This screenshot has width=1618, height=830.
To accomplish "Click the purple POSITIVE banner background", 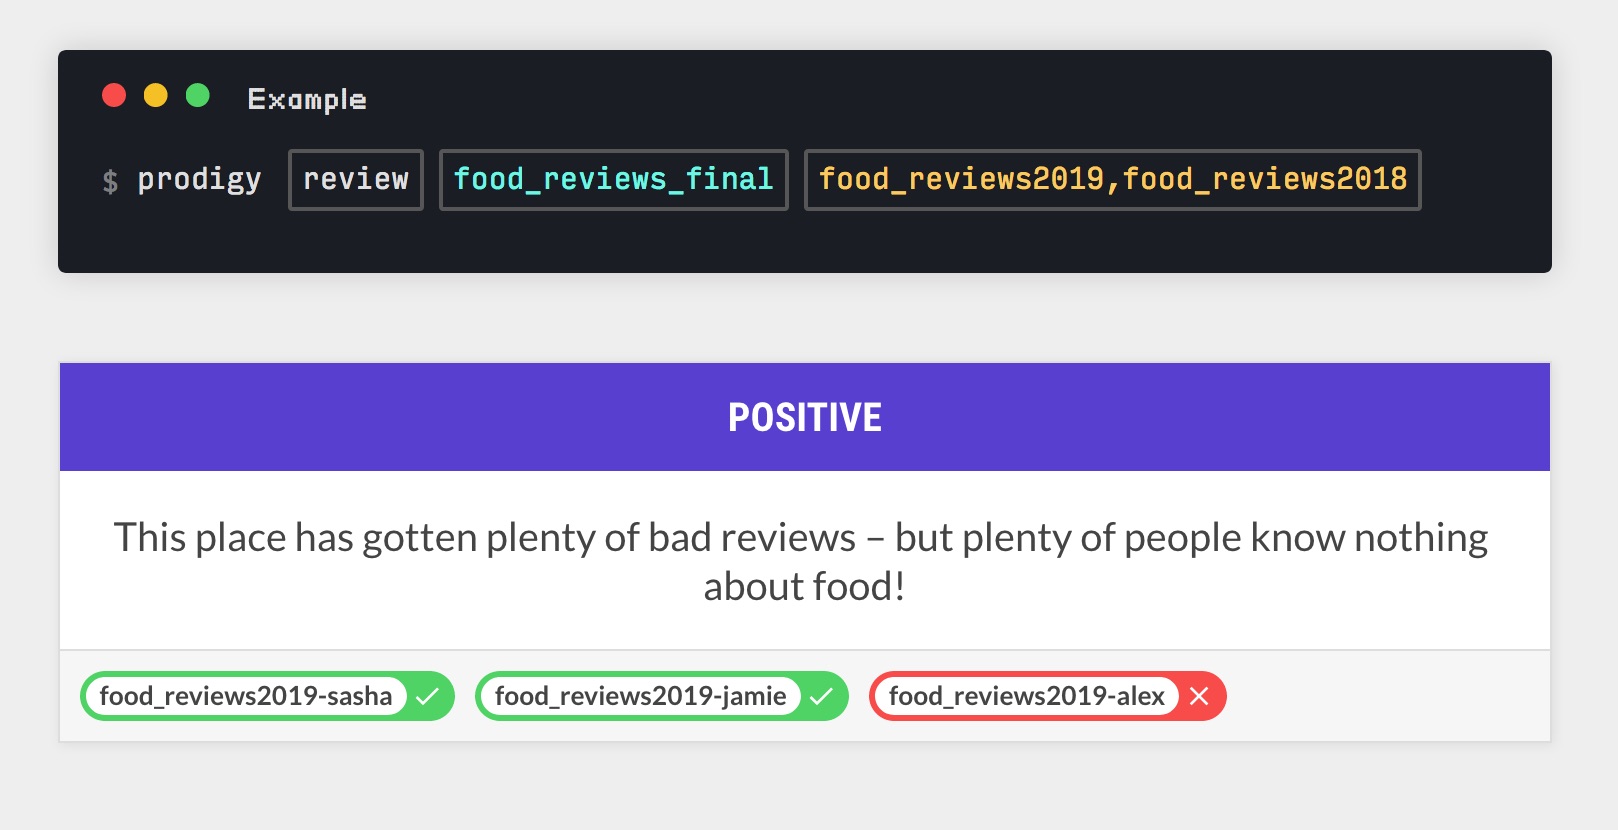I will [x=400, y=417].
